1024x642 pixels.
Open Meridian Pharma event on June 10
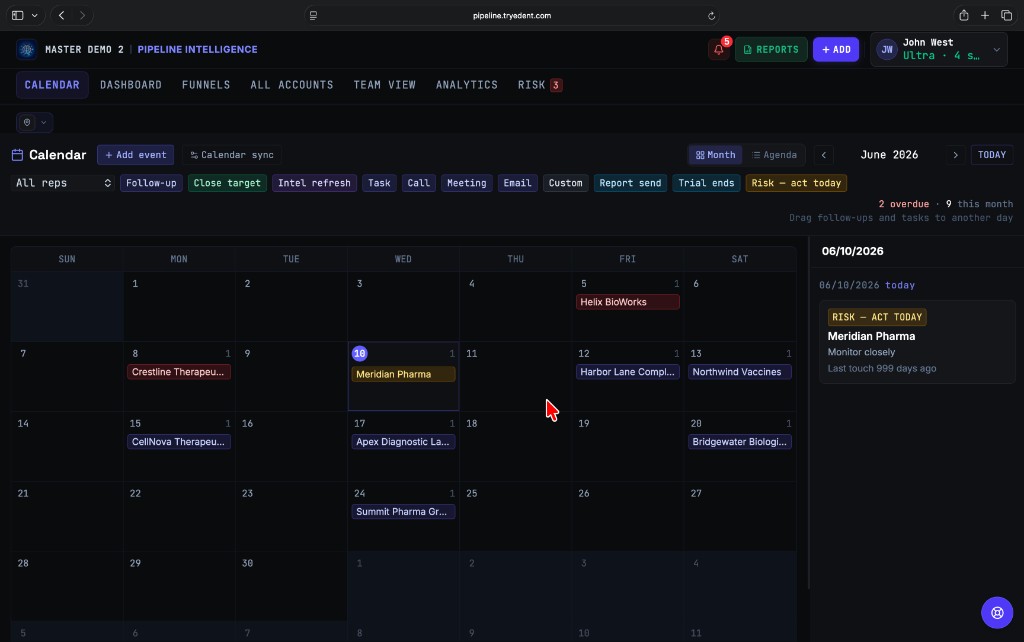403,374
